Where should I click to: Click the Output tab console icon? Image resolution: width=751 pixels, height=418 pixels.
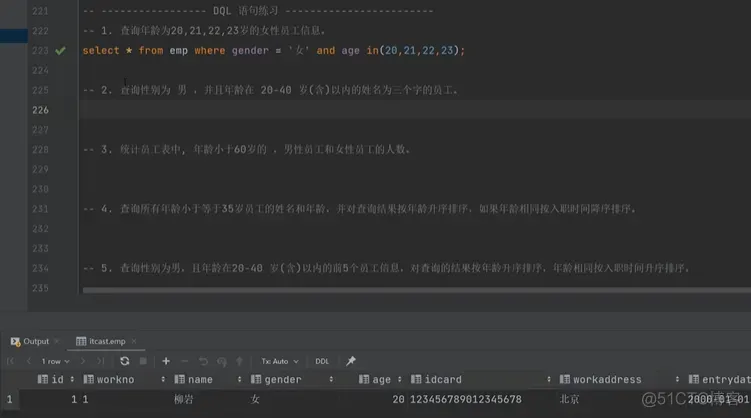(15, 341)
